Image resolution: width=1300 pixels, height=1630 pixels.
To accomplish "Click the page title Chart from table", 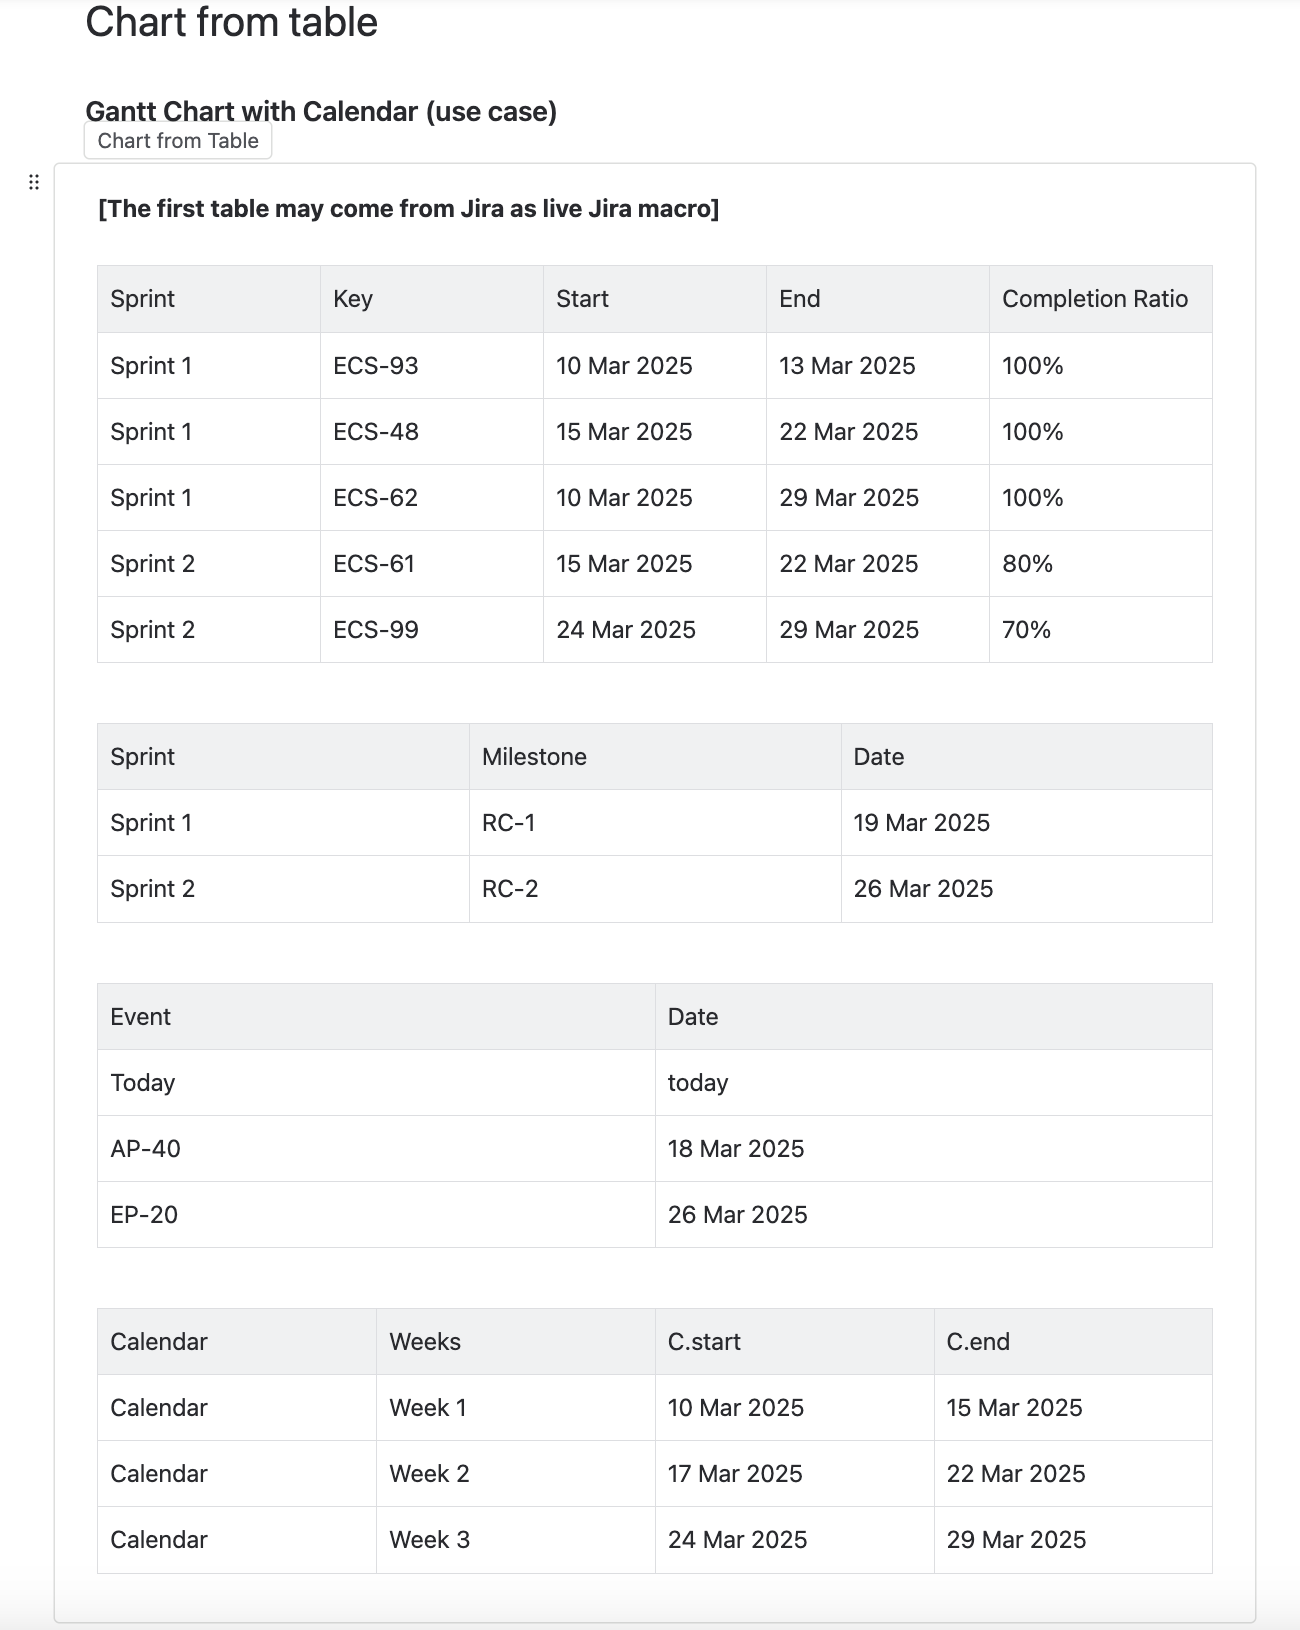I will [x=231, y=23].
